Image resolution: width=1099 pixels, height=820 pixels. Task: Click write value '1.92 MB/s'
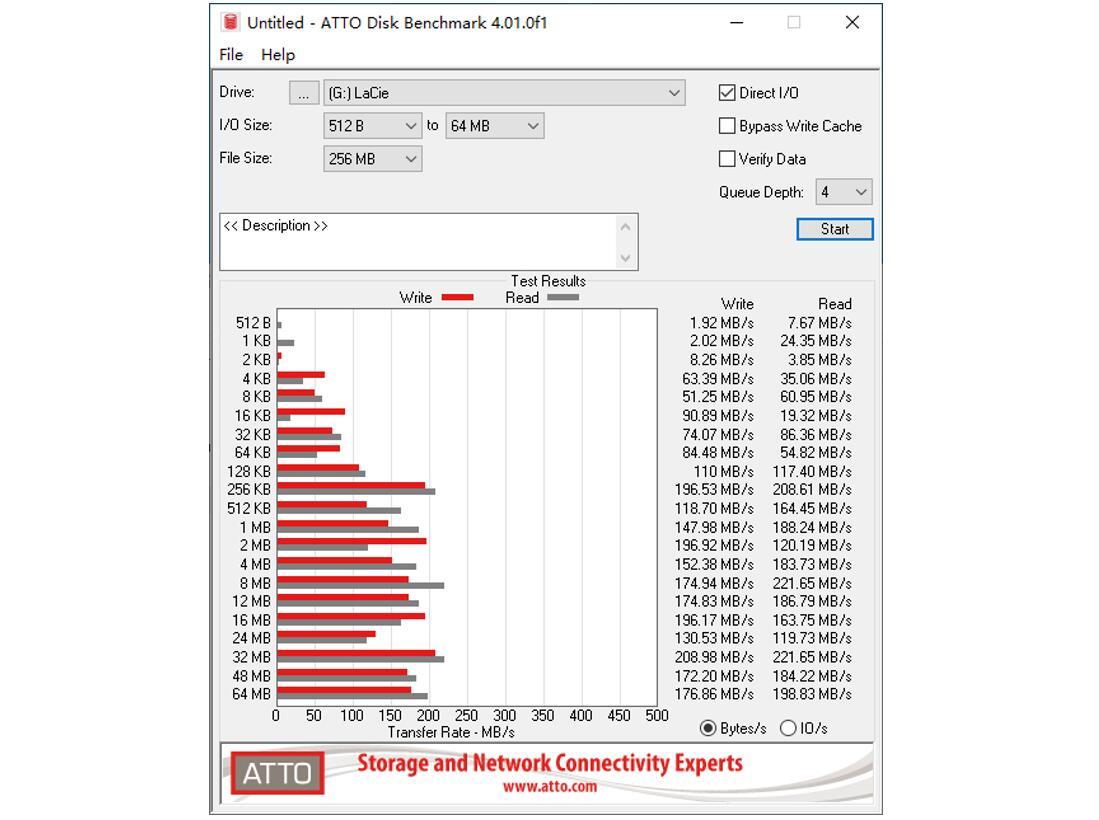pyautogui.click(x=721, y=323)
